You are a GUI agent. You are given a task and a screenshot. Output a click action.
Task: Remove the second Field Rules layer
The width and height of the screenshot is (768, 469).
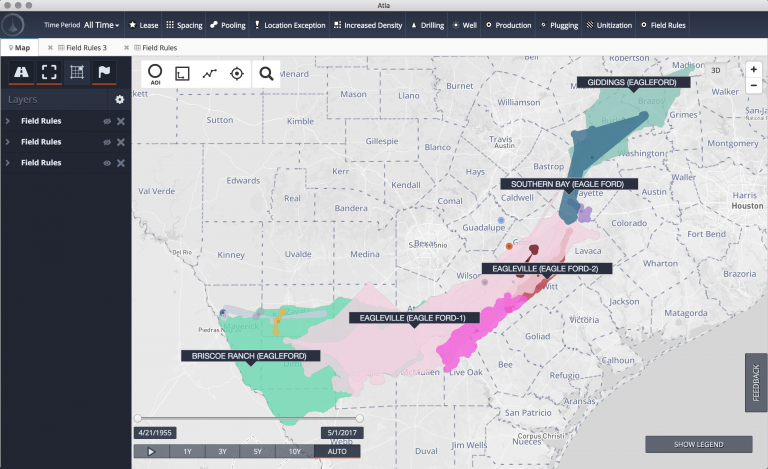121,142
